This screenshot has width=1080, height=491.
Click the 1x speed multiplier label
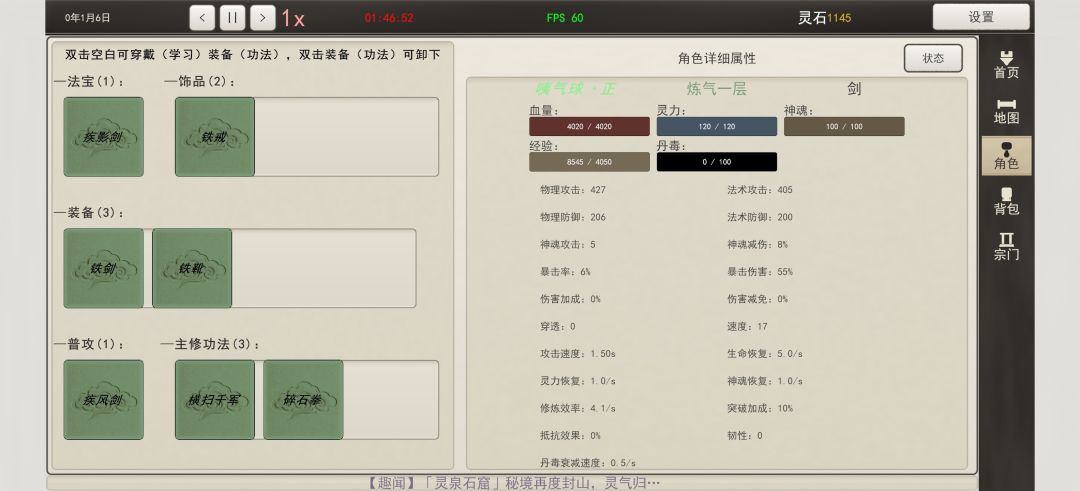[293, 19]
